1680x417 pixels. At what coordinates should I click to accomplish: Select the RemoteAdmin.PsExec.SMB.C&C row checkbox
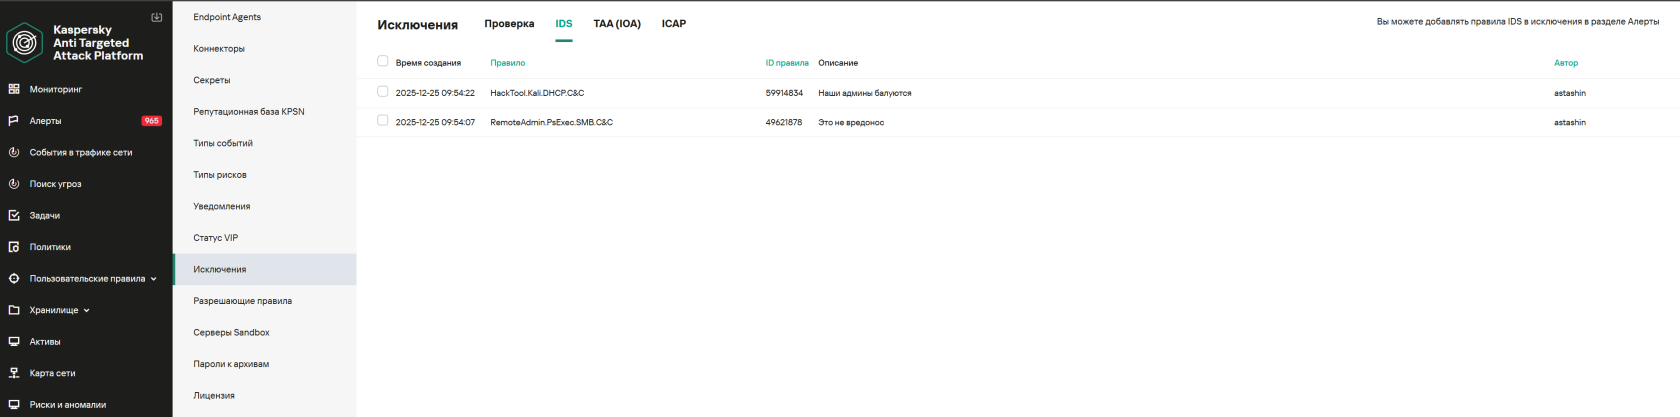click(382, 121)
